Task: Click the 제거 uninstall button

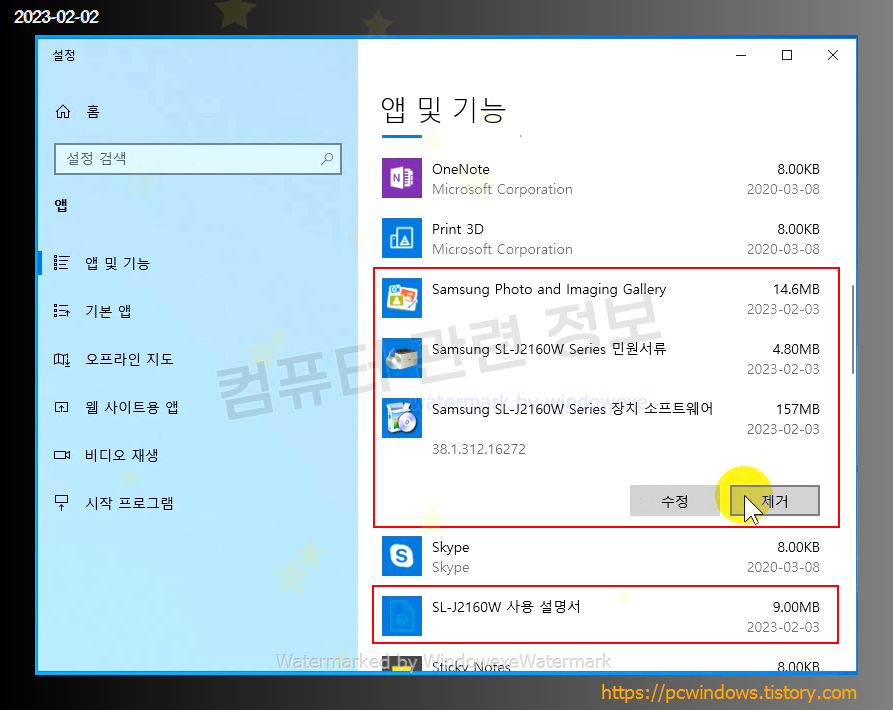Action: click(775, 501)
